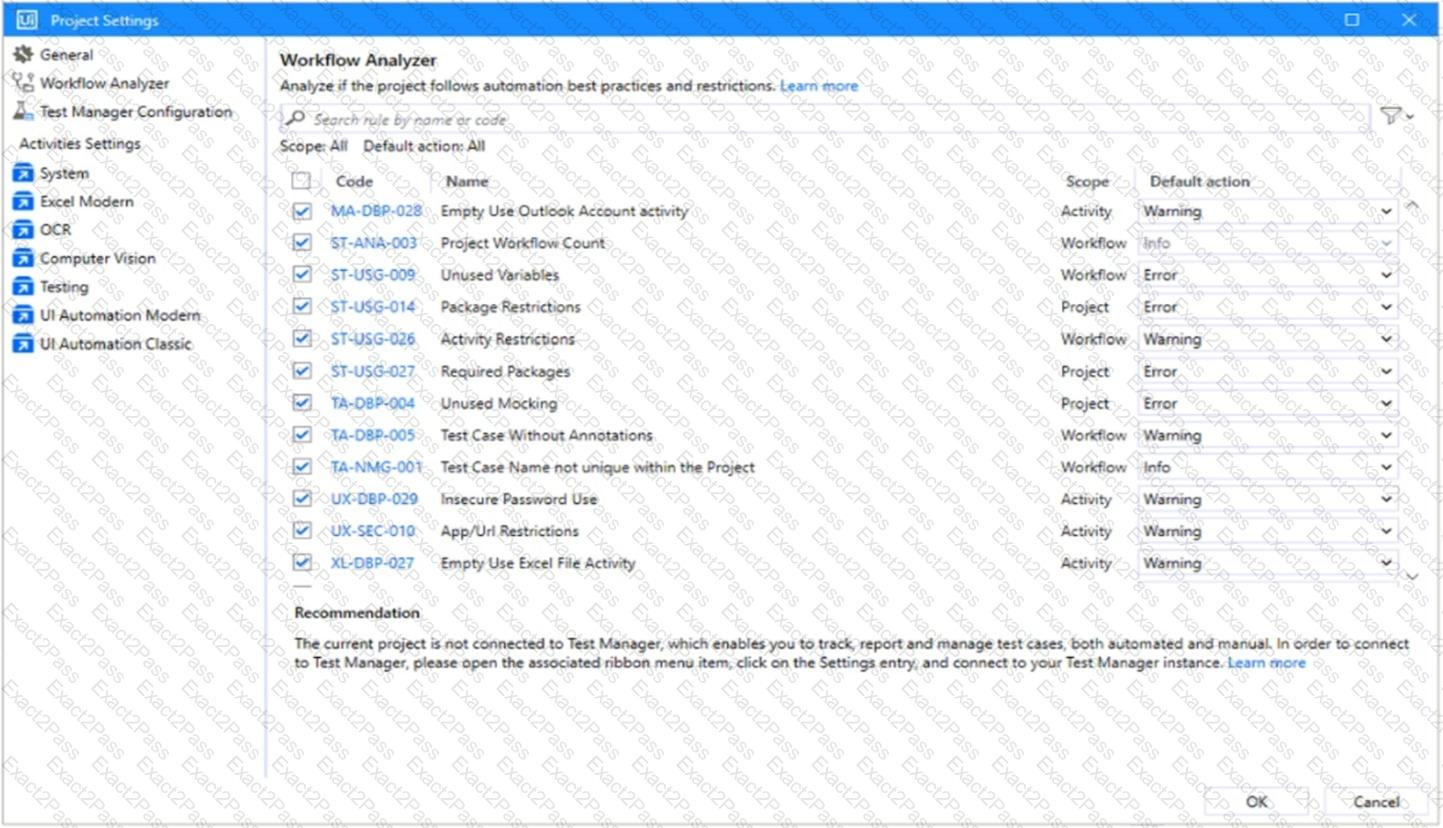Open UI Automation Modern settings
The image size is (1443, 828).
119,315
